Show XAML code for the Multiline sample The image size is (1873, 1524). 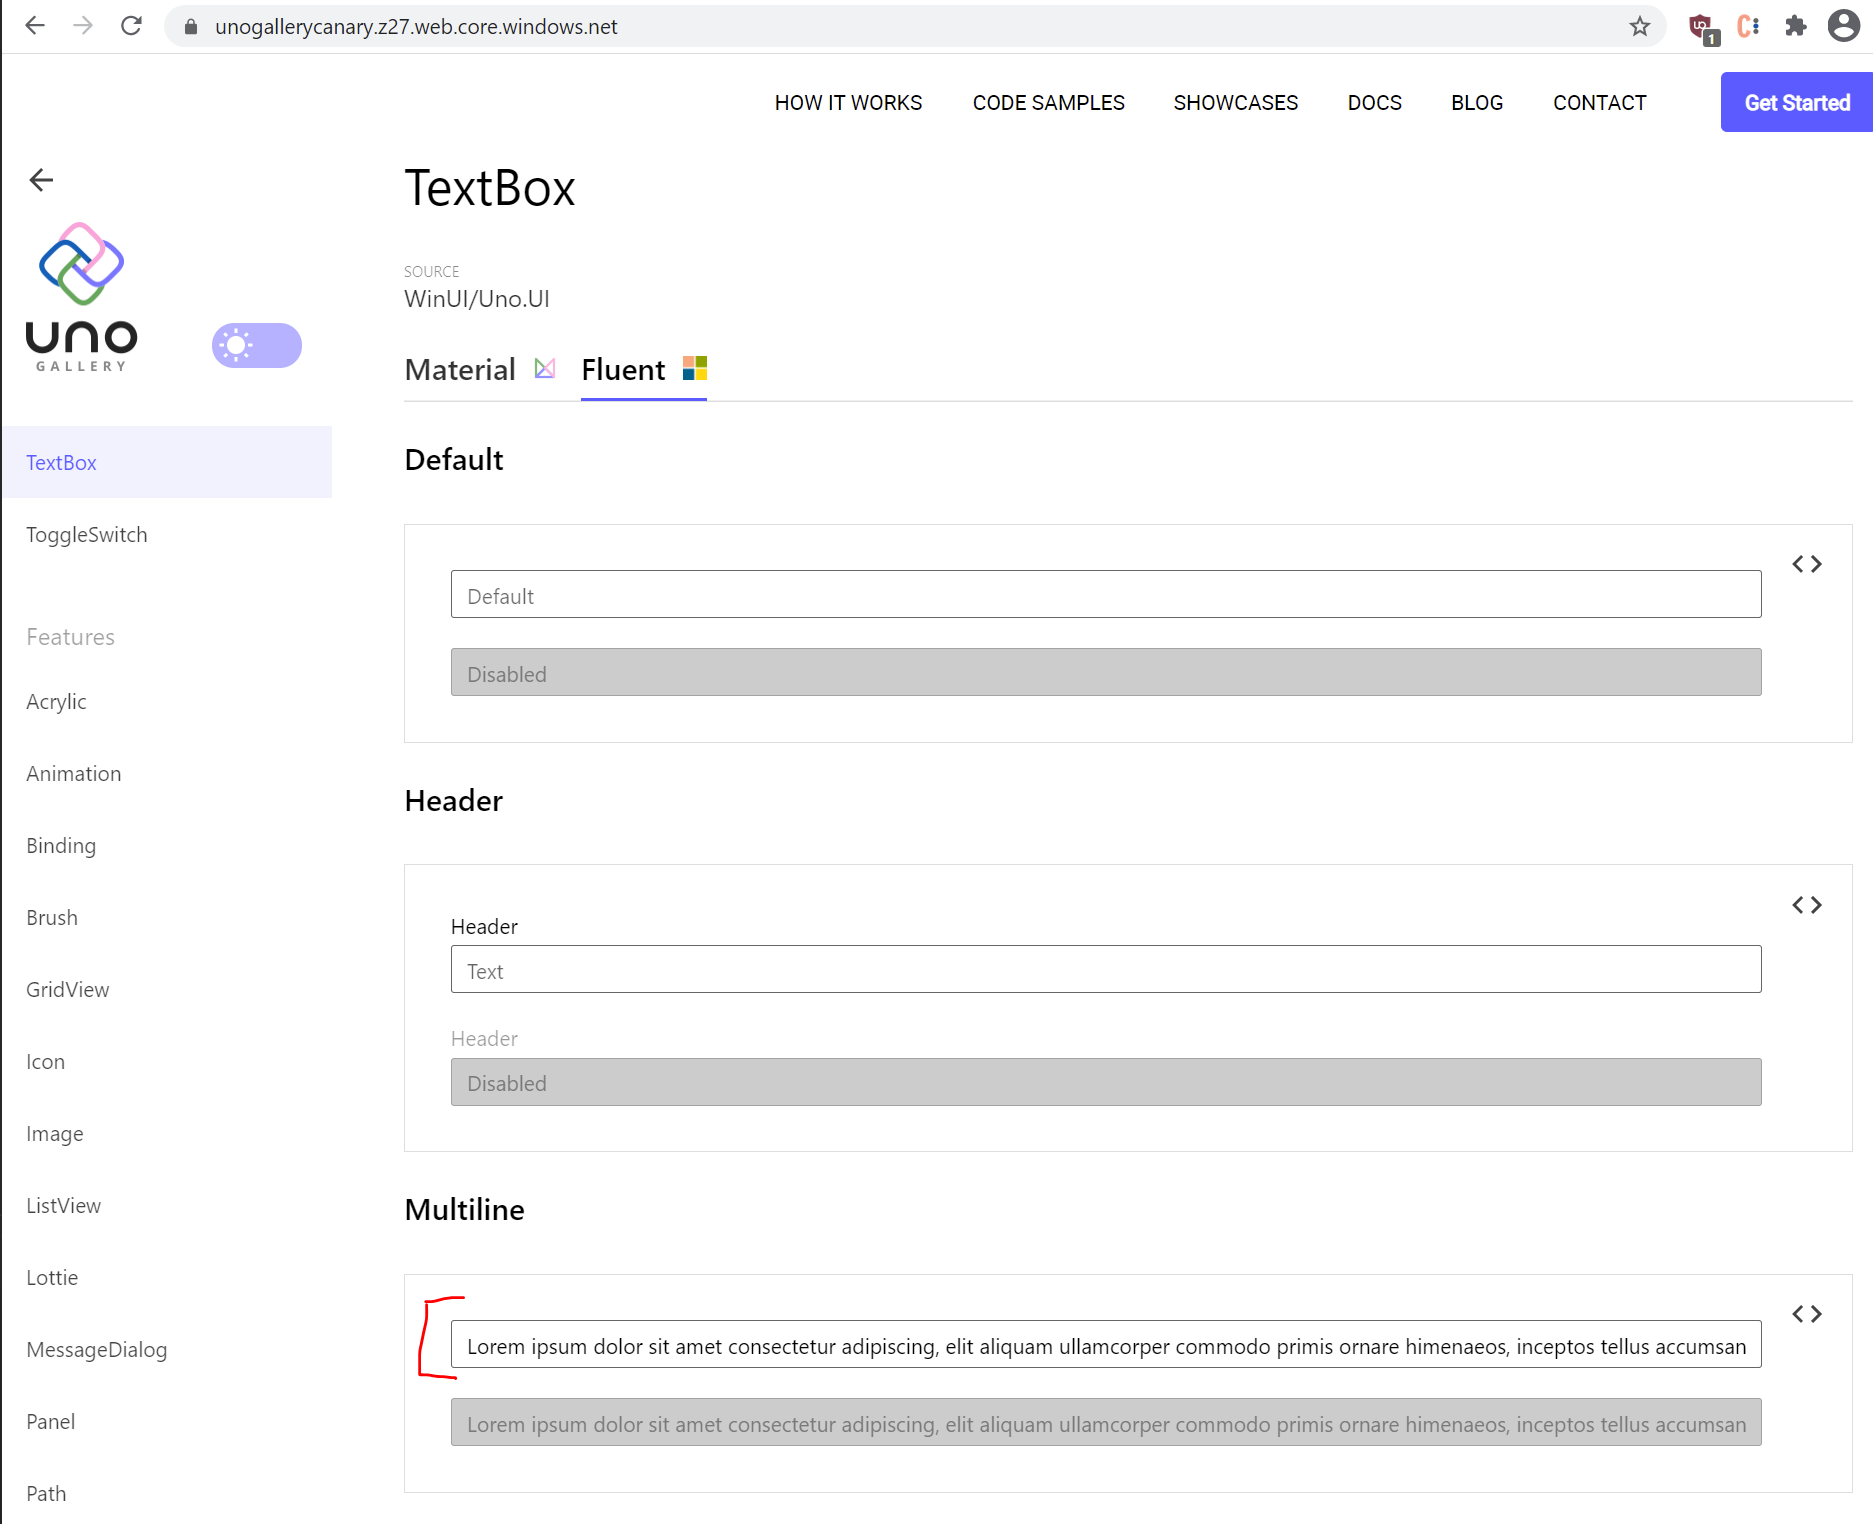coord(1807,1313)
